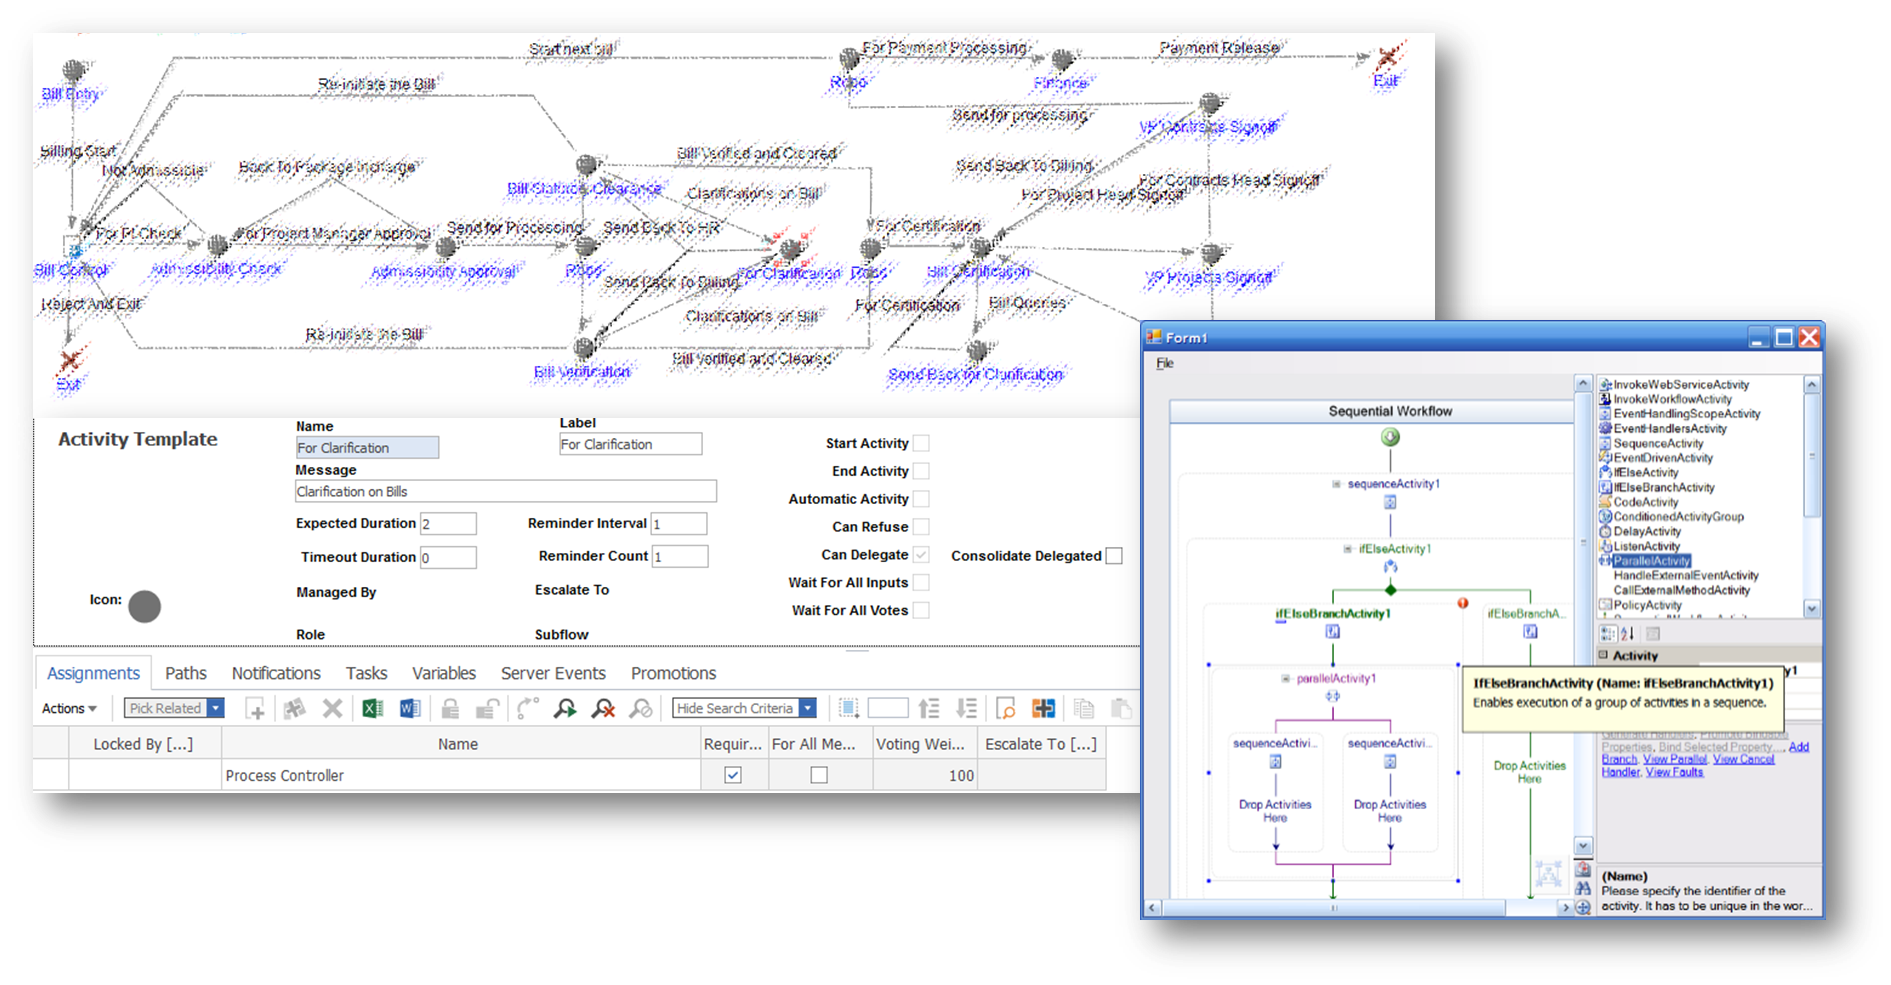Collapse the parallelActivity1 node
Screen dimensions: 1891x985
[x=1286, y=679]
